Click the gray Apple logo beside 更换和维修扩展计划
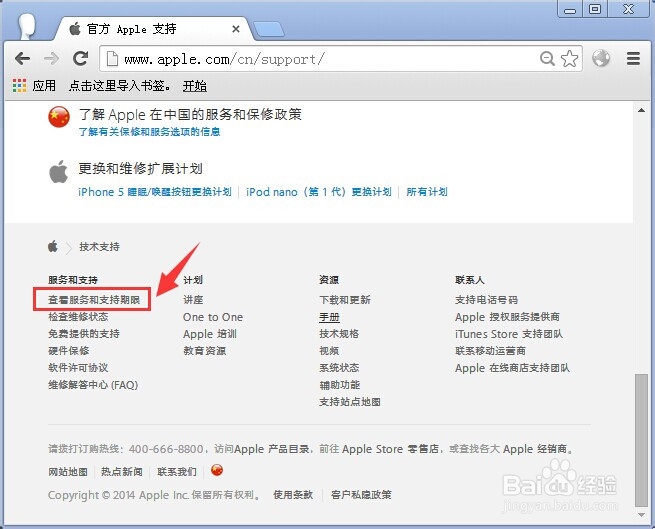Screen dimensions: 655x529 [58, 171]
